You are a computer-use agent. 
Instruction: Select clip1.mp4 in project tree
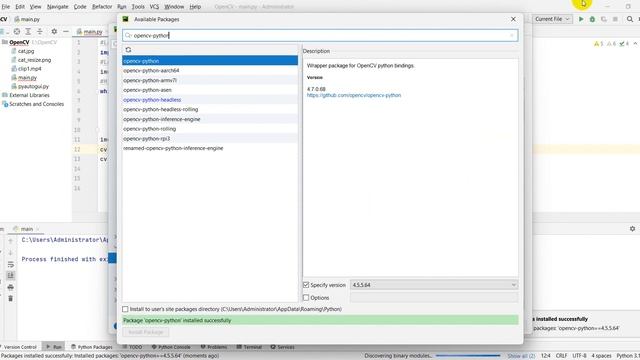pyautogui.click(x=29, y=69)
